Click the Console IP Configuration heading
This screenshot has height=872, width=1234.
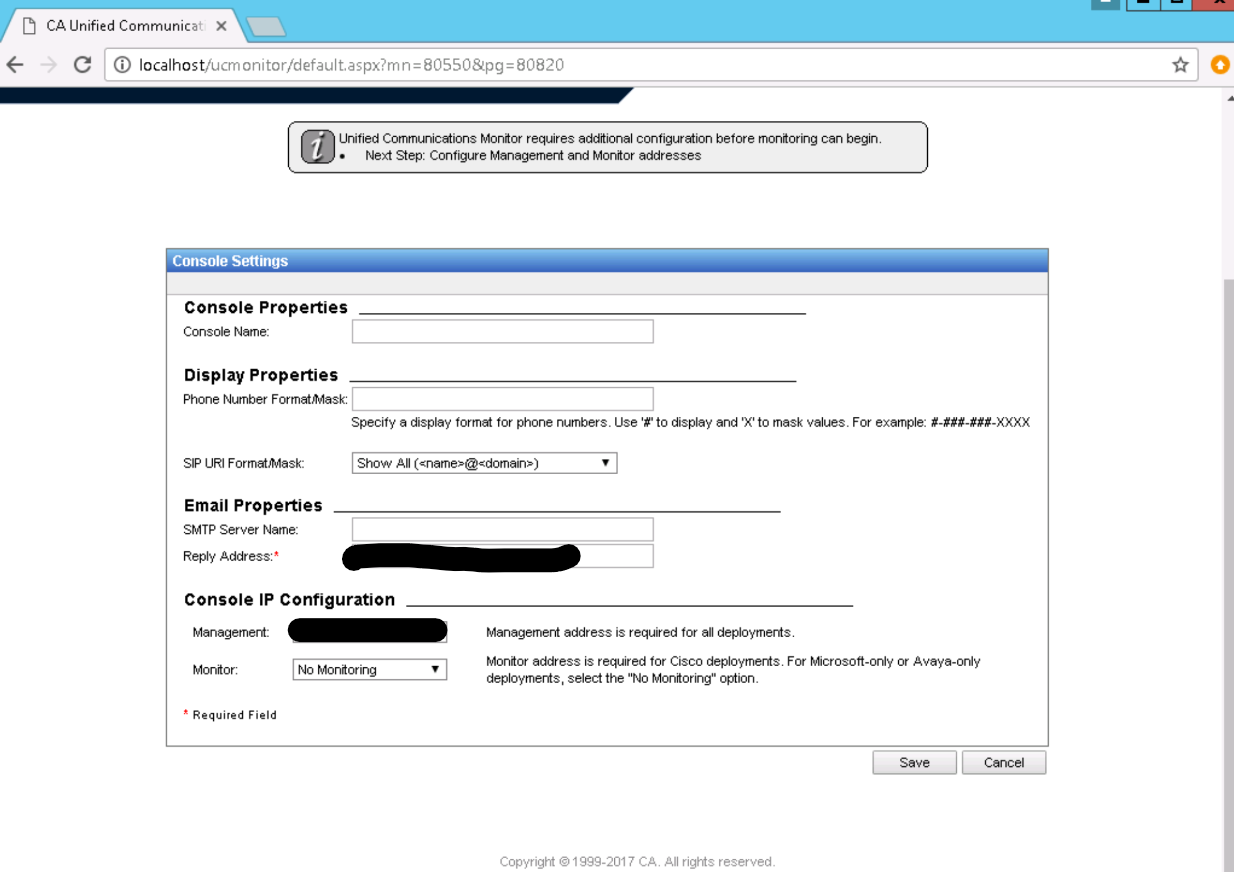tap(290, 600)
